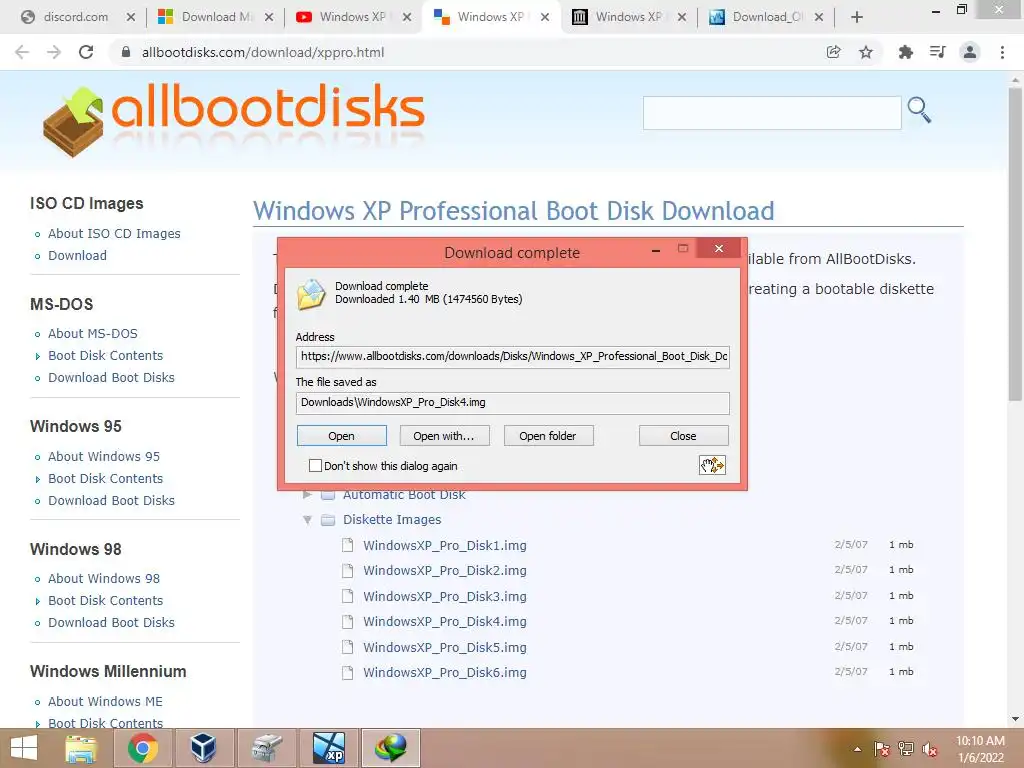Image resolution: width=1024 pixels, height=768 pixels.
Task: Open Download link under ISO CD Images
Action: 77,255
